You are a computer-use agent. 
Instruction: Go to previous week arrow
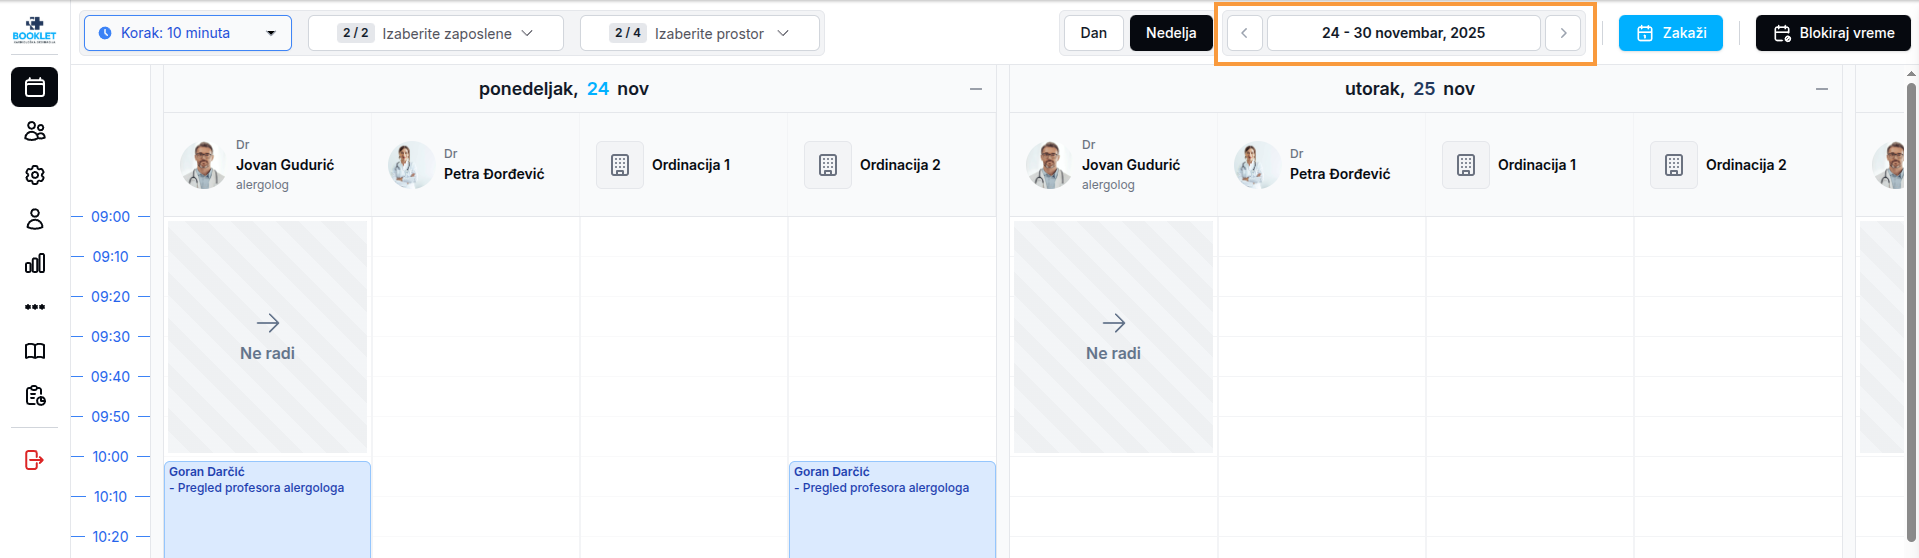[x=1244, y=33]
